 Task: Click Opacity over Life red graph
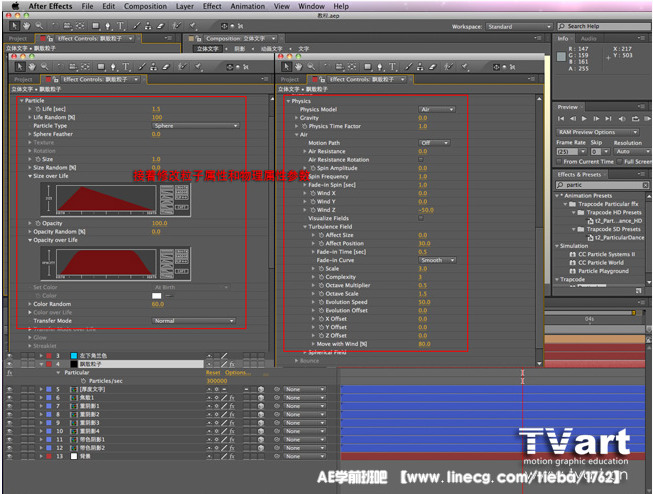(x=106, y=263)
